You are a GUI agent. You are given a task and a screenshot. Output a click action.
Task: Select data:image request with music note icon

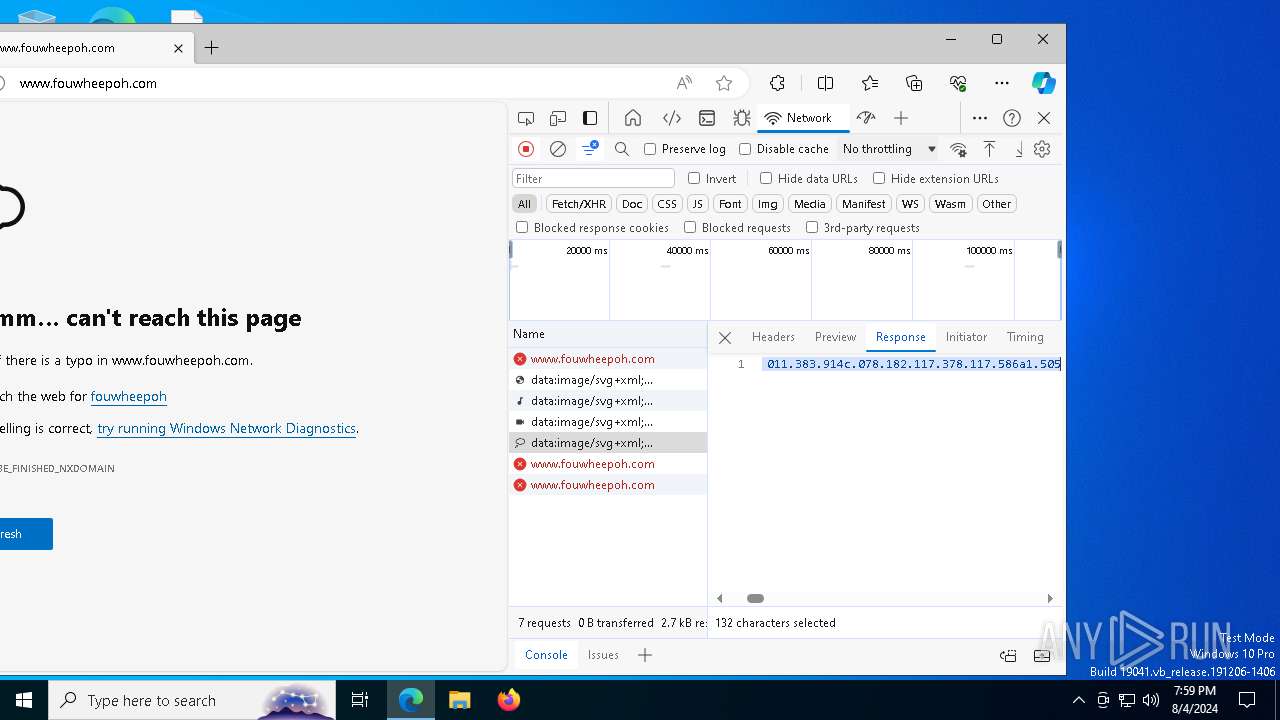[607, 401]
